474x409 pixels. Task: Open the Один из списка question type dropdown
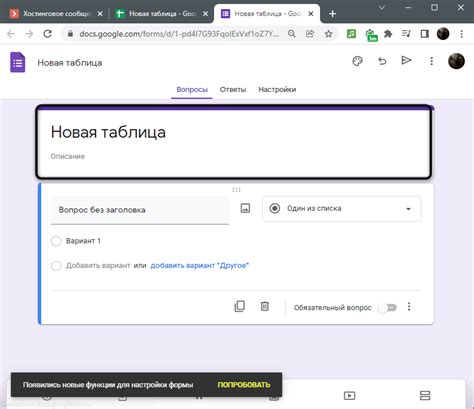pyautogui.click(x=342, y=209)
